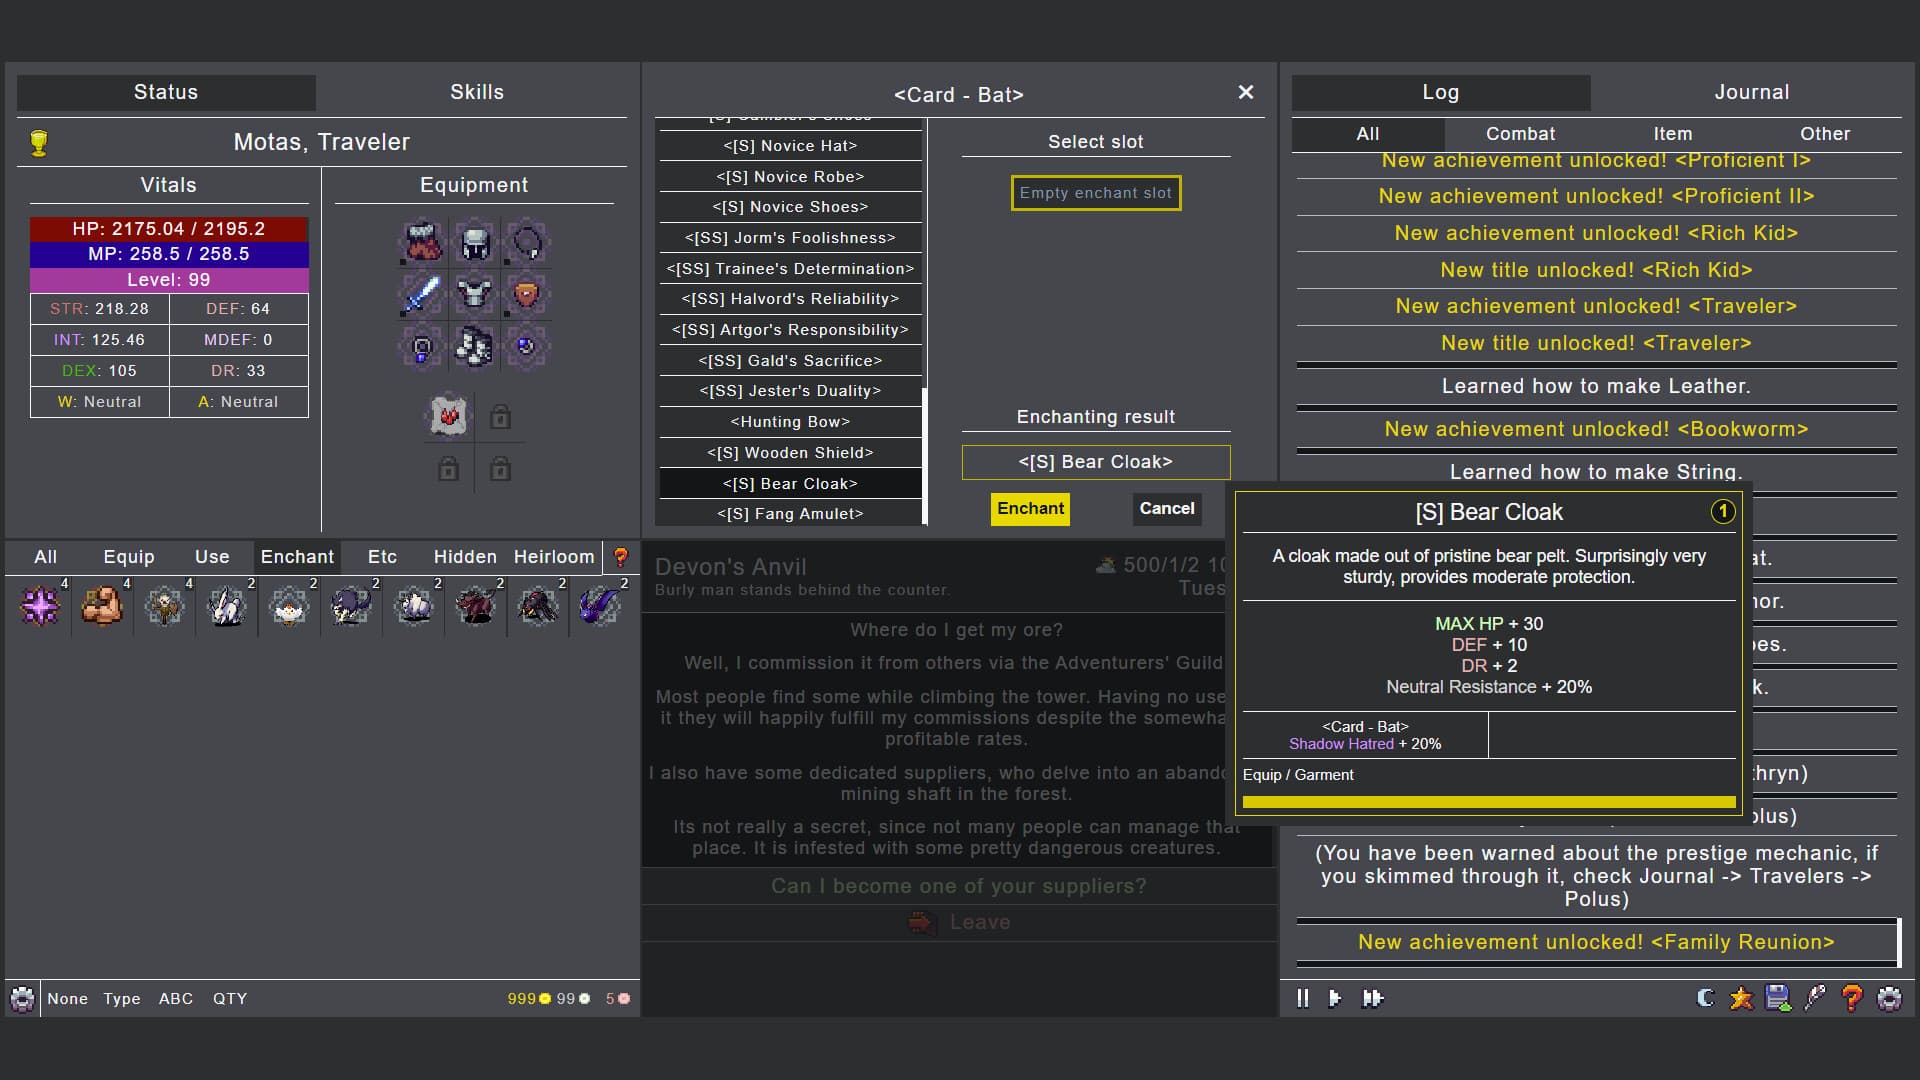Screen dimensions: 1920x1080
Task: Switch to the Skills tab
Action: [x=477, y=91]
